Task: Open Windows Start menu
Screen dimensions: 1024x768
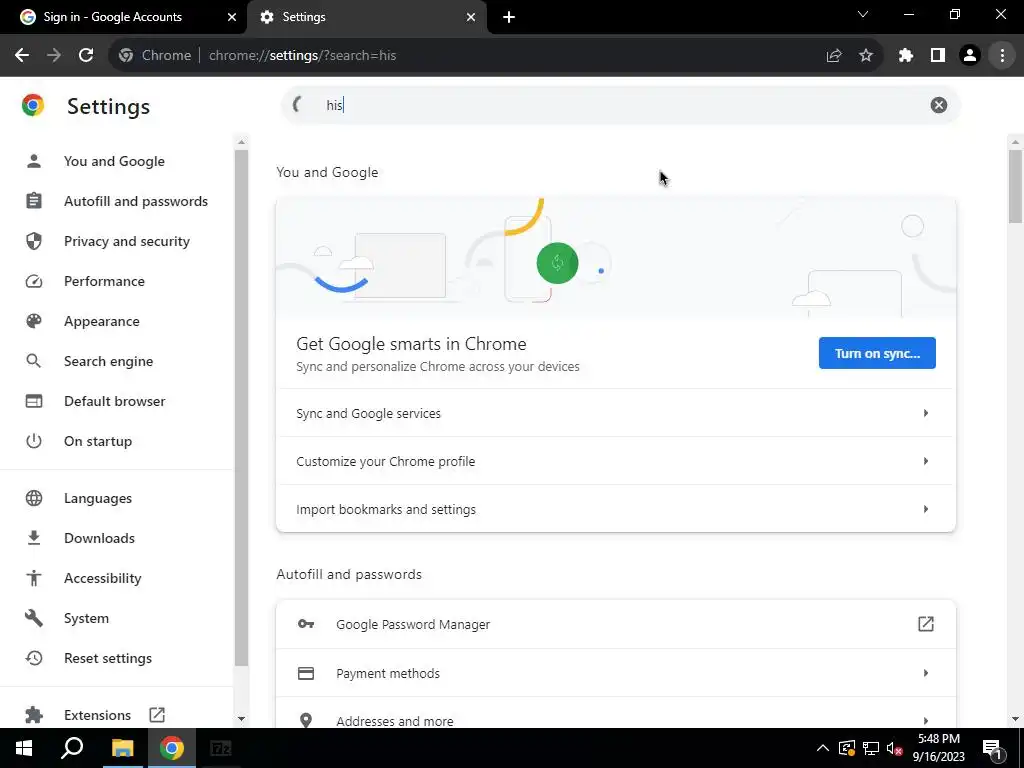Action: coord(24,748)
